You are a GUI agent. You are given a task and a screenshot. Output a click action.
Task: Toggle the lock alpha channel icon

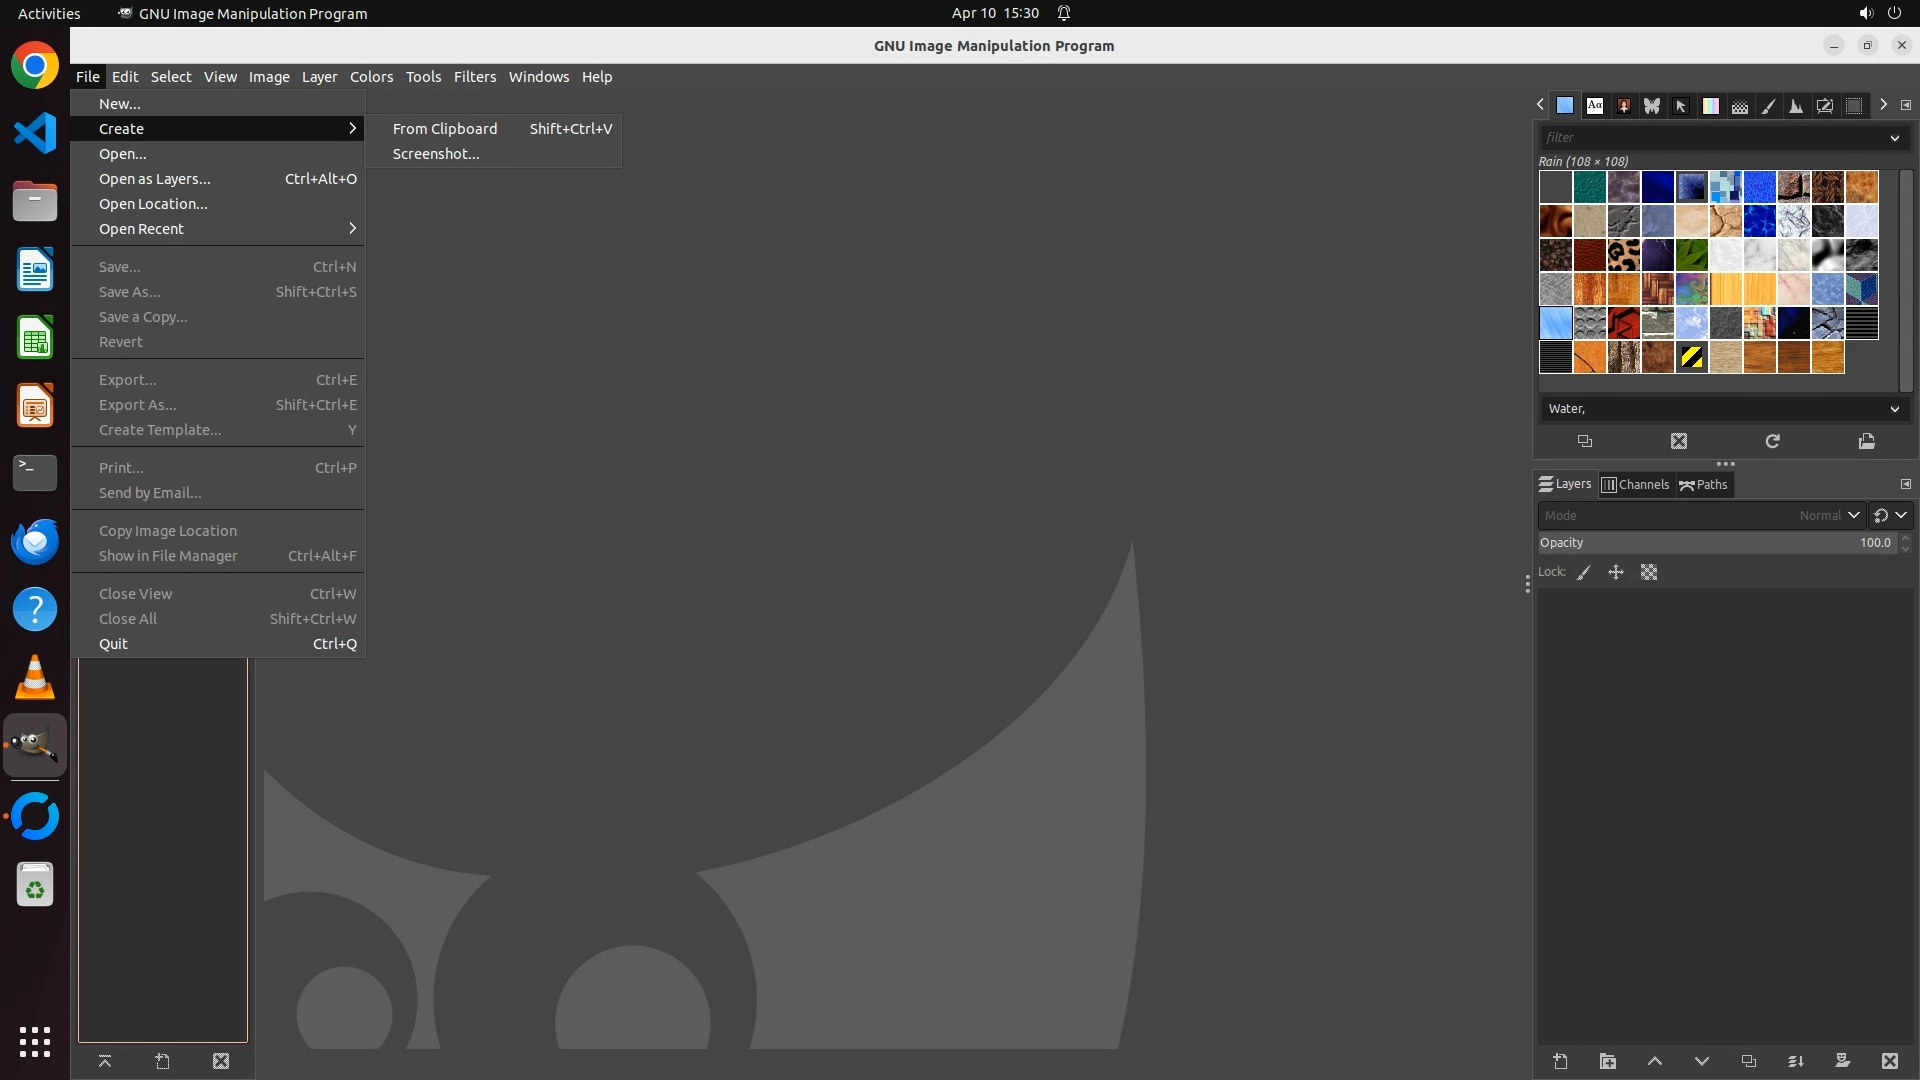[x=1649, y=573]
